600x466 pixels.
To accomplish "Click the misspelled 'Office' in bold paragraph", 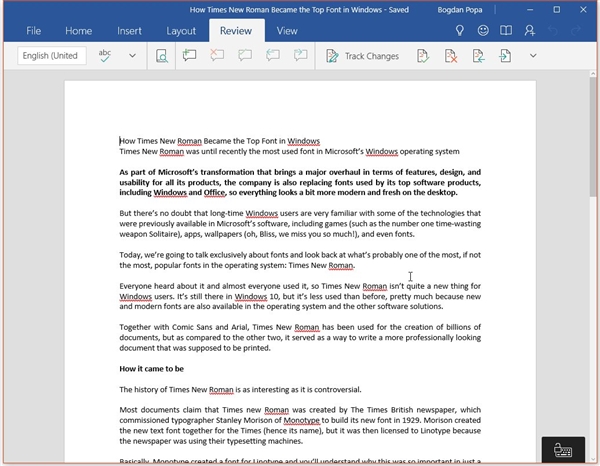I will (214, 192).
